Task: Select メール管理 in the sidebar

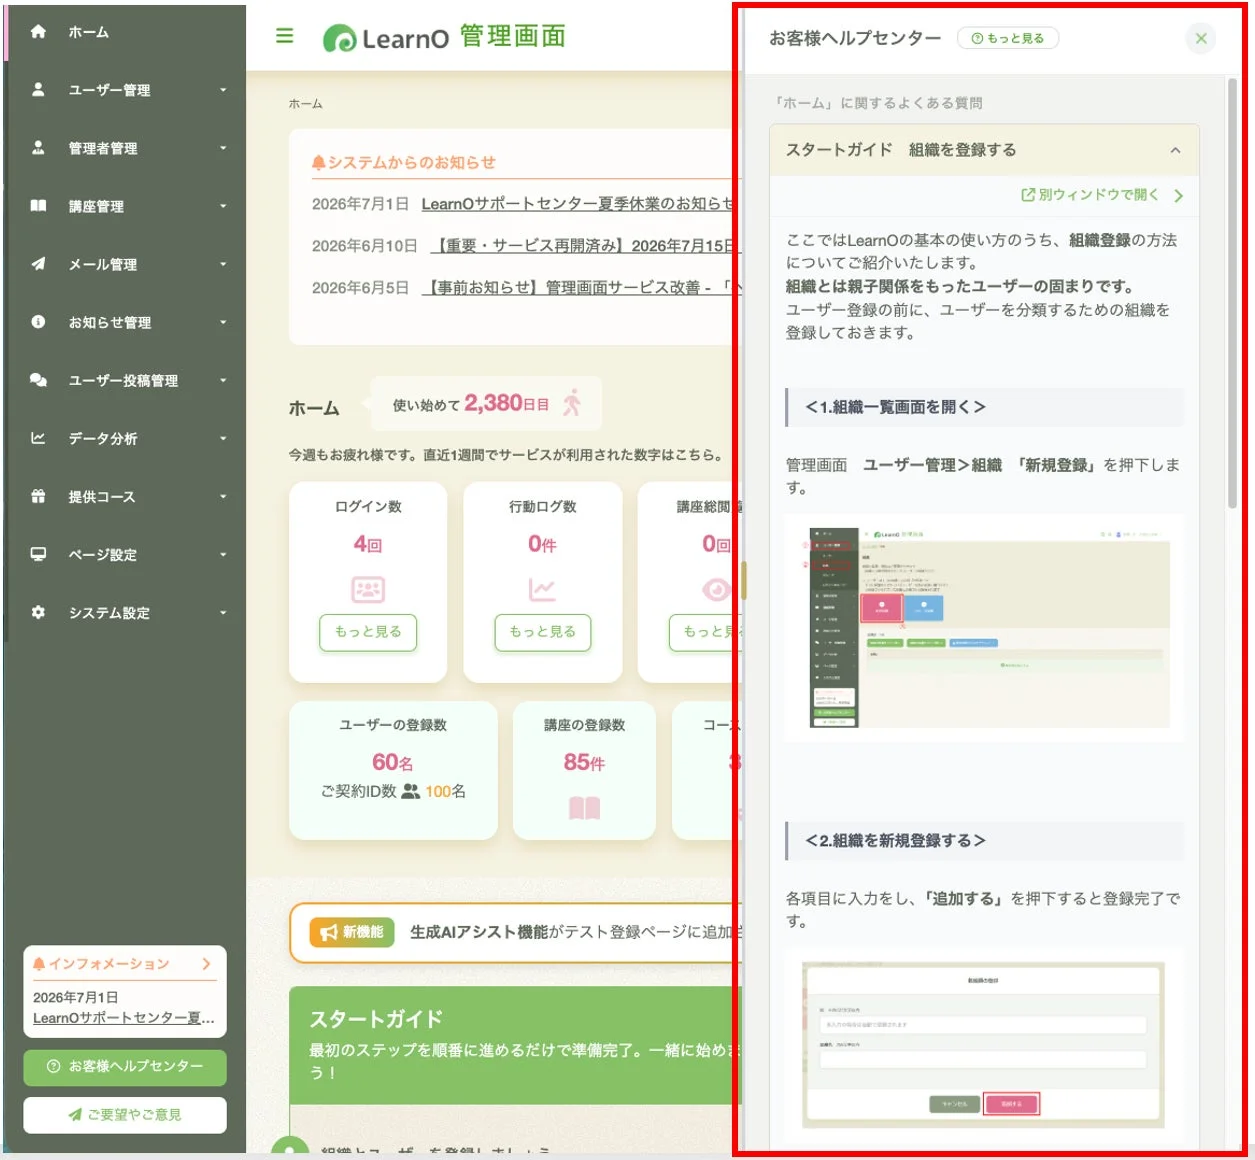Action: [125, 264]
